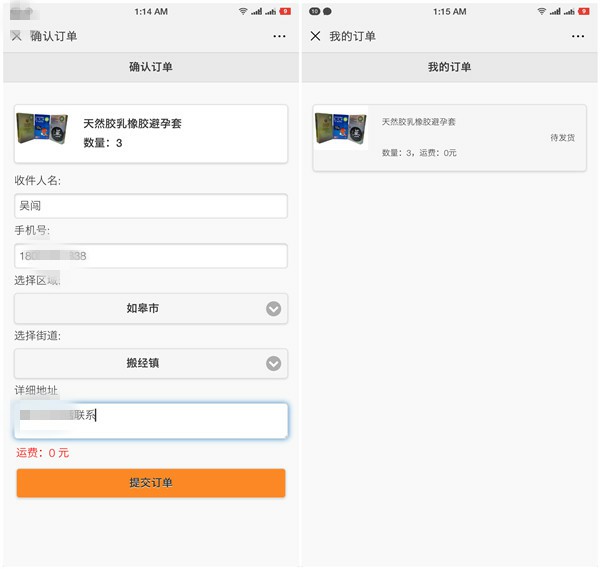Viewport: 600px width, 569px height.
Task: Tap the Wi-Fi status icon on the 确认订单 screen
Action: [x=243, y=11]
